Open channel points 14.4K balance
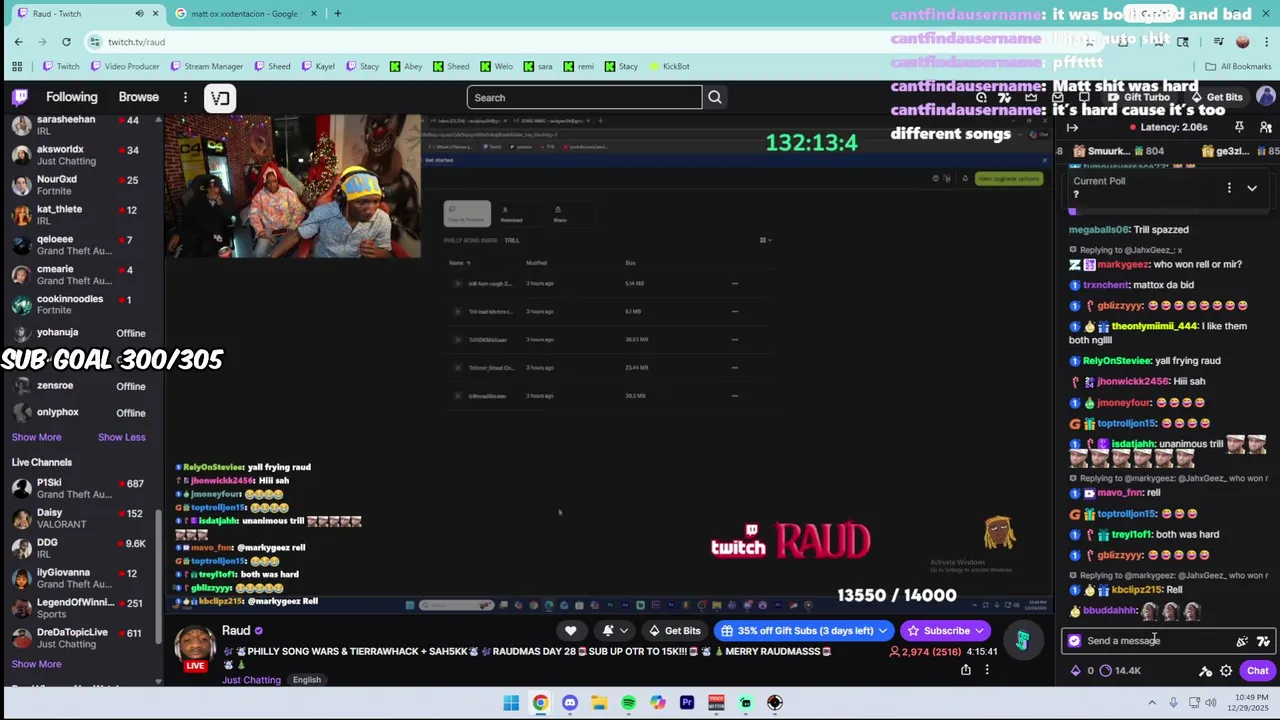1280x720 pixels. click(x=1120, y=671)
